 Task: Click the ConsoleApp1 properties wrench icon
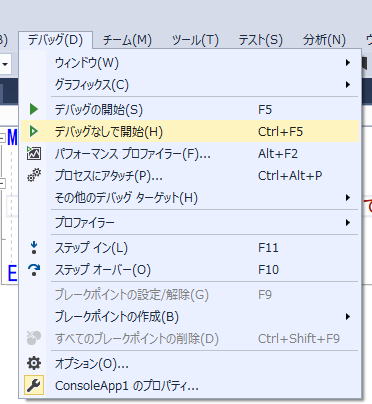34,385
